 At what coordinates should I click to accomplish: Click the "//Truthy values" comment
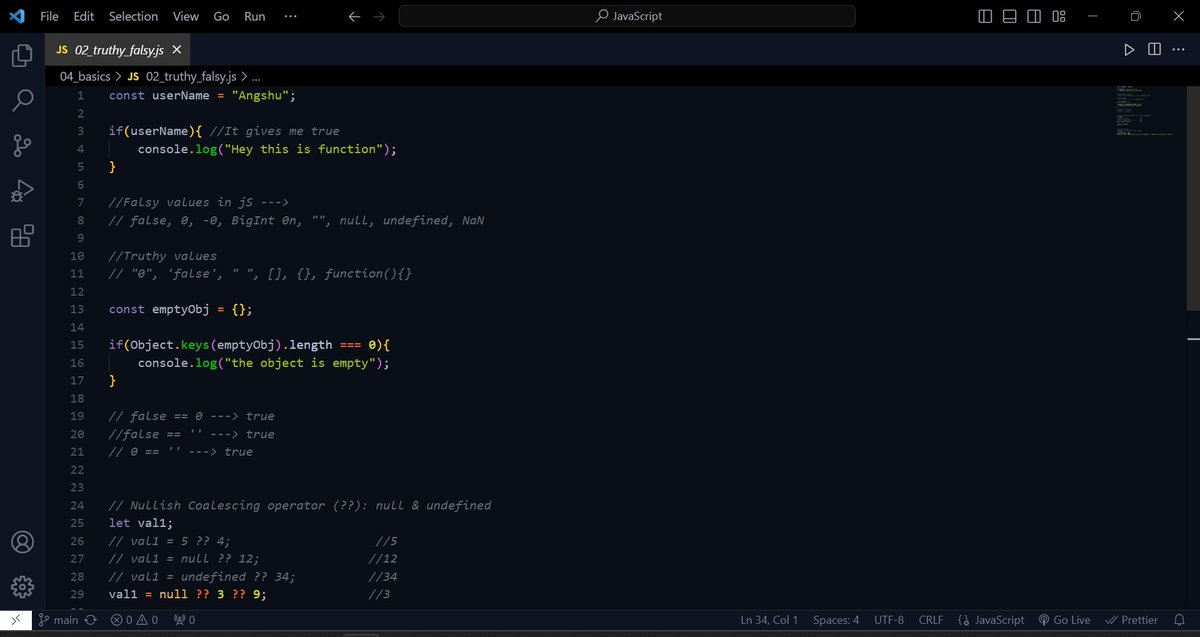(x=163, y=256)
